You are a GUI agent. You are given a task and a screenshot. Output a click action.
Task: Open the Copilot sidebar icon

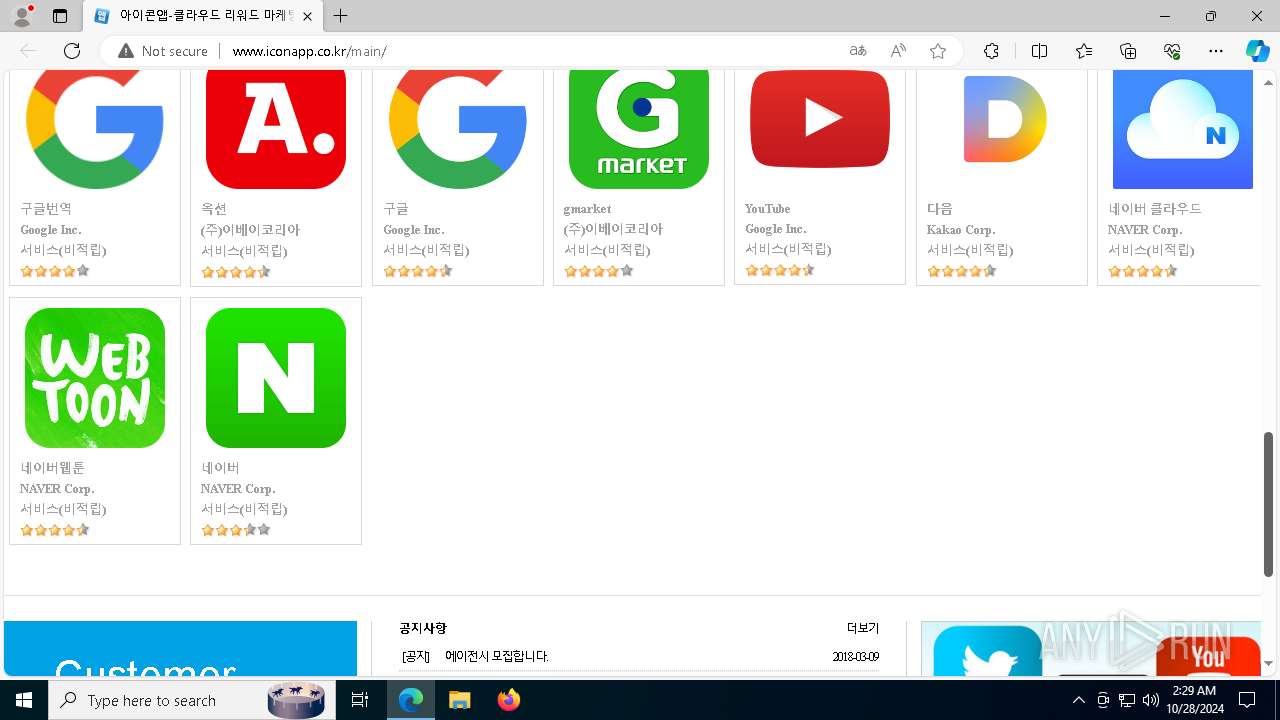coord(1257,51)
